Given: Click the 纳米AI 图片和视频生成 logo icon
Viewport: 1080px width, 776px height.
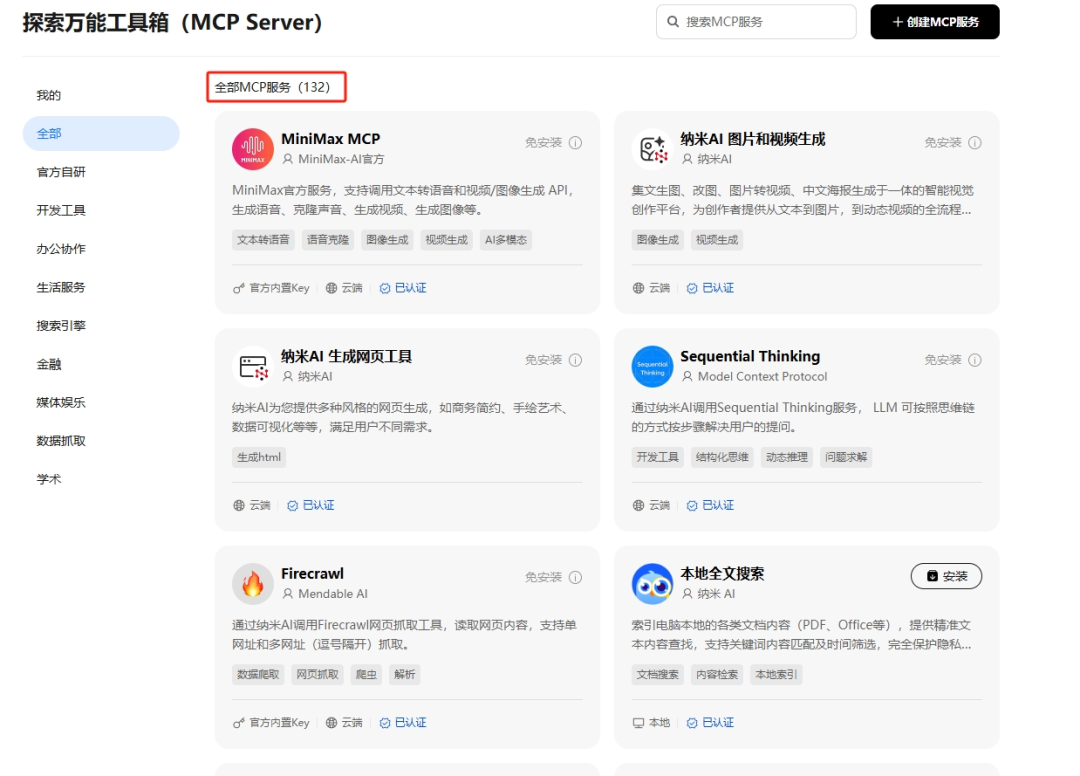Looking at the screenshot, I should coord(652,149).
